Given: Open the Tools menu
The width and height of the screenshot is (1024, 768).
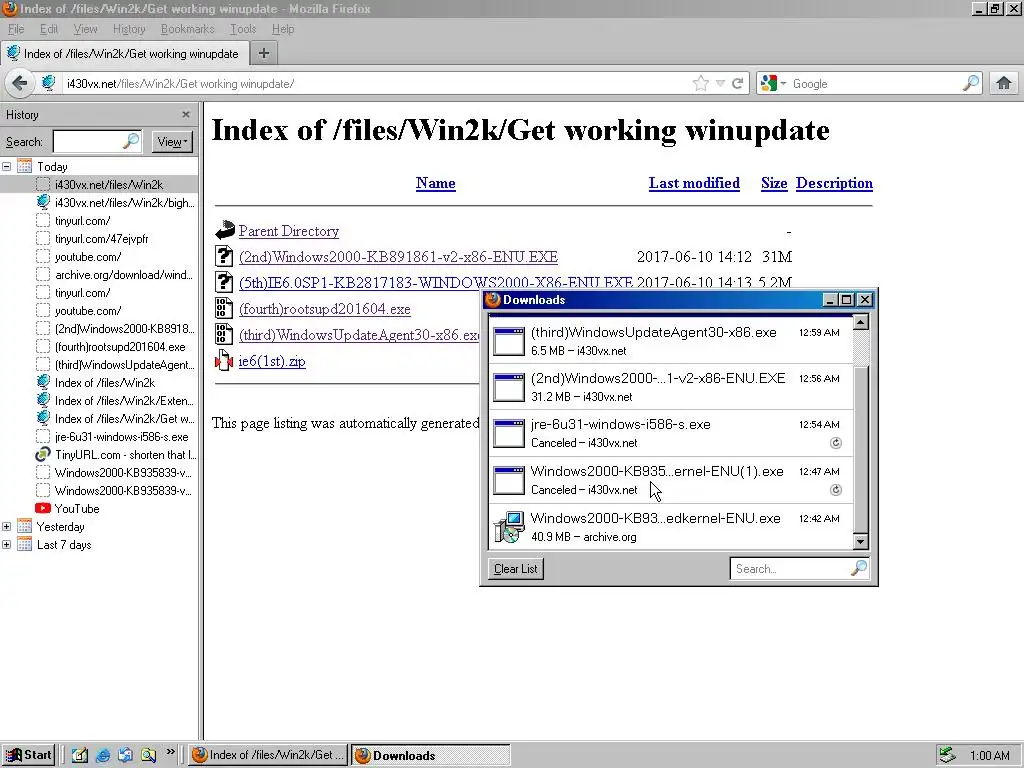Looking at the screenshot, I should point(242,29).
